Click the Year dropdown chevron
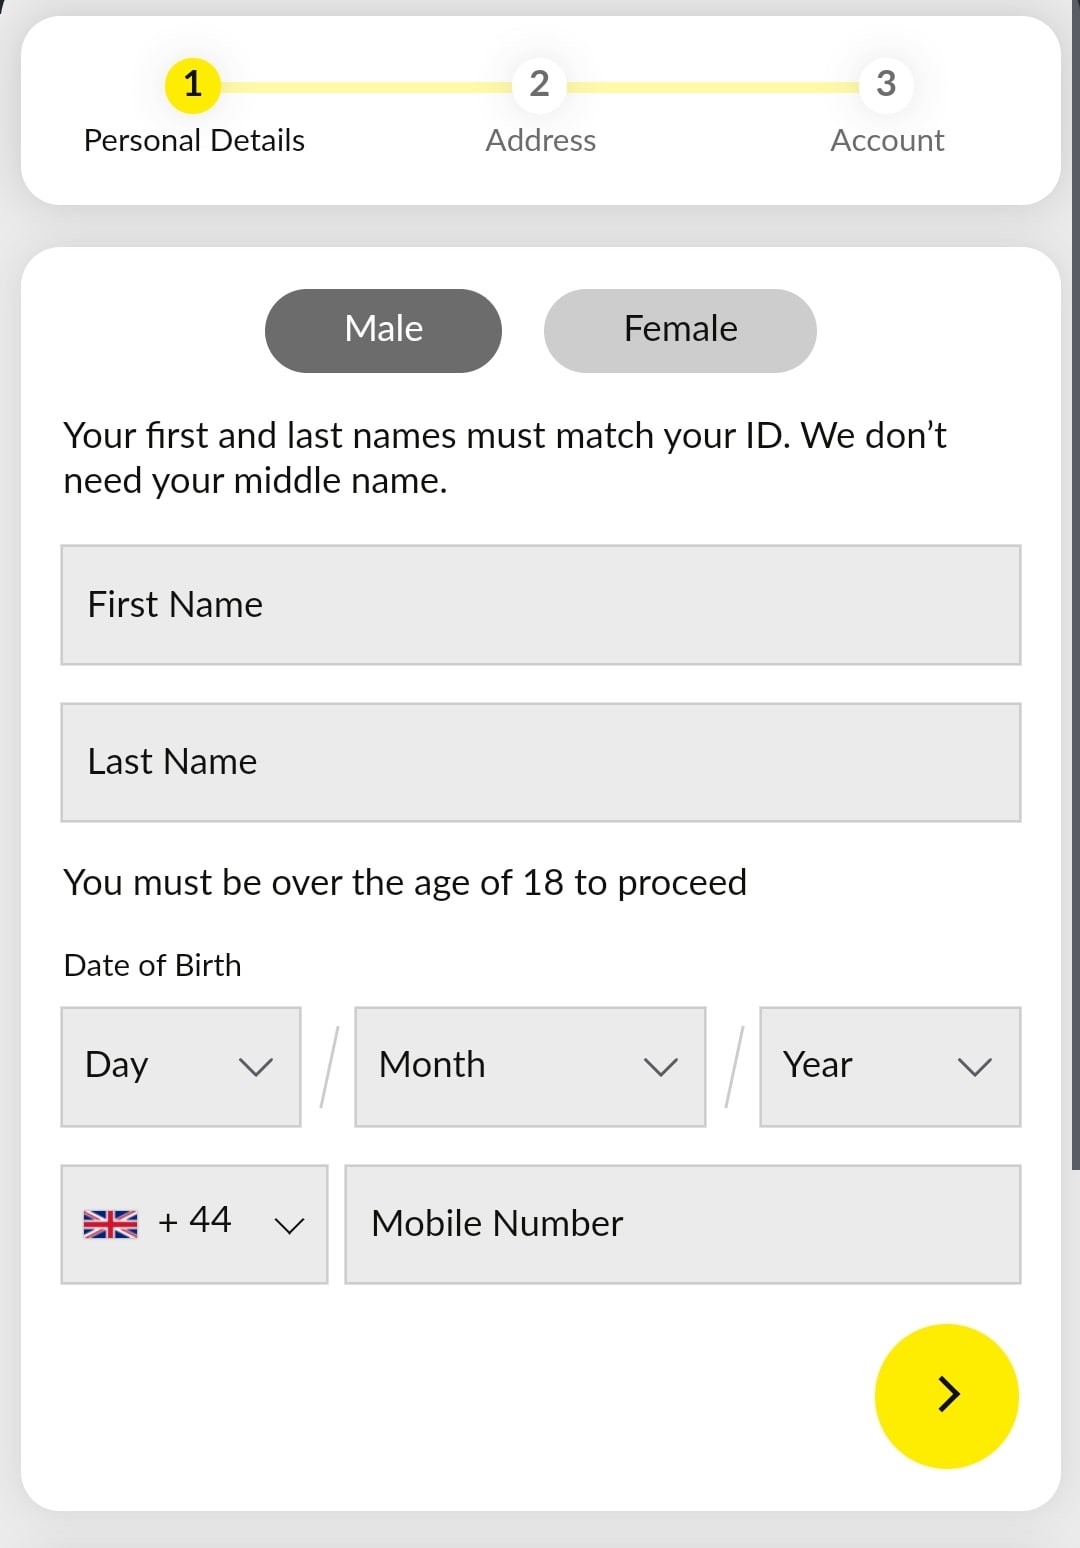 click(x=975, y=1066)
